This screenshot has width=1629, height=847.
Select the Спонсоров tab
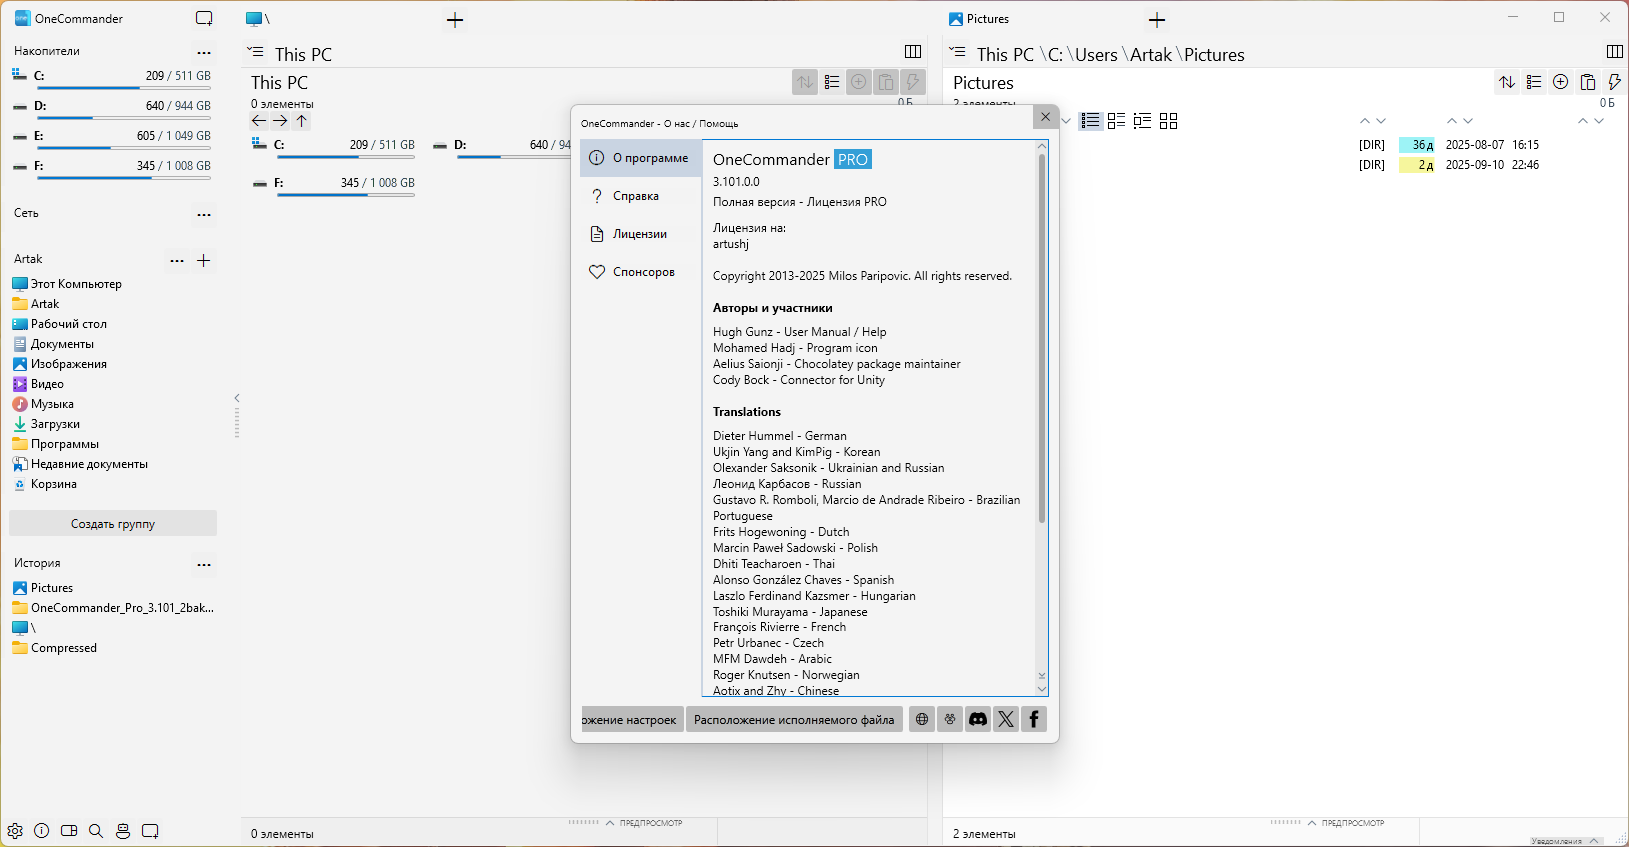click(641, 272)
